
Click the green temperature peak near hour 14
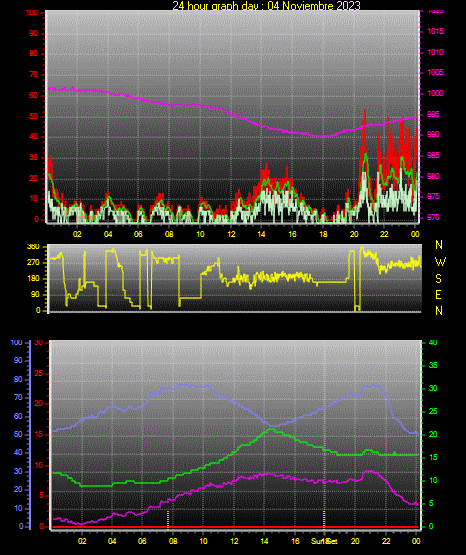[272, 429]
